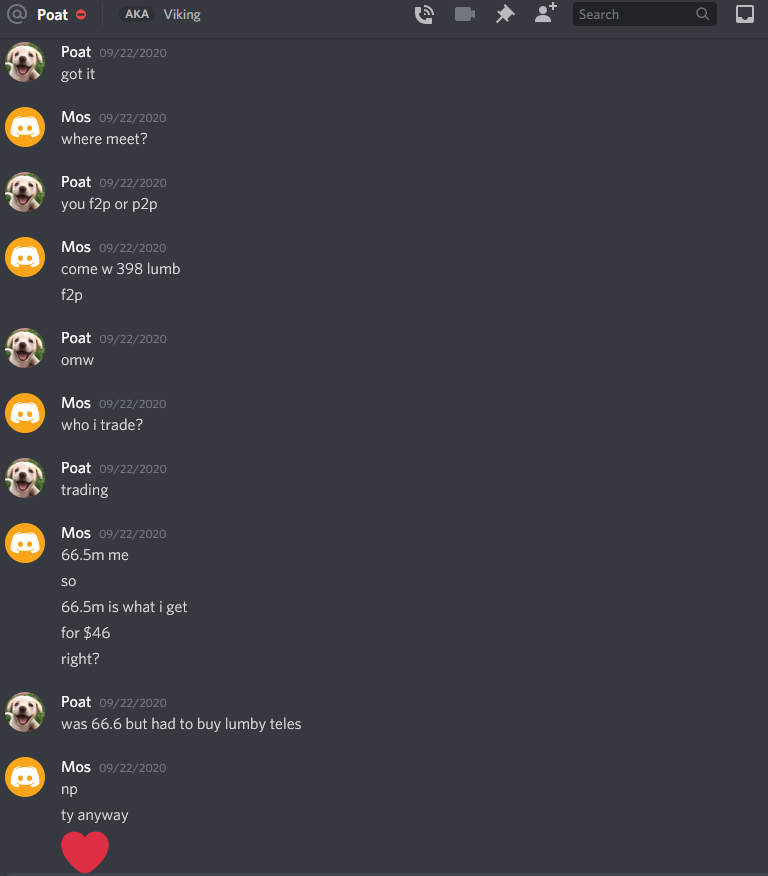
Task: Open the Viking nickname label
Action: click(x=182, y=15)
